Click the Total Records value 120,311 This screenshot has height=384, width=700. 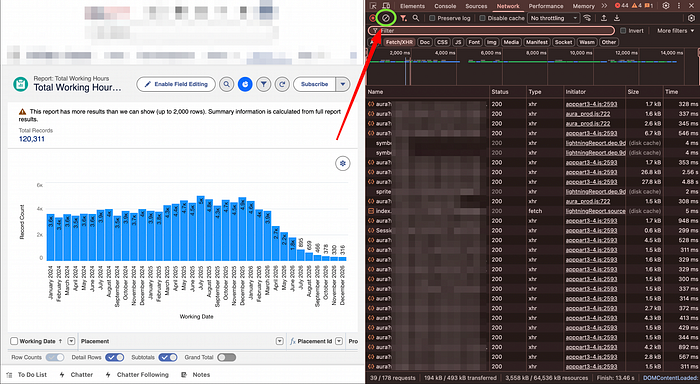tap(32, 139)
